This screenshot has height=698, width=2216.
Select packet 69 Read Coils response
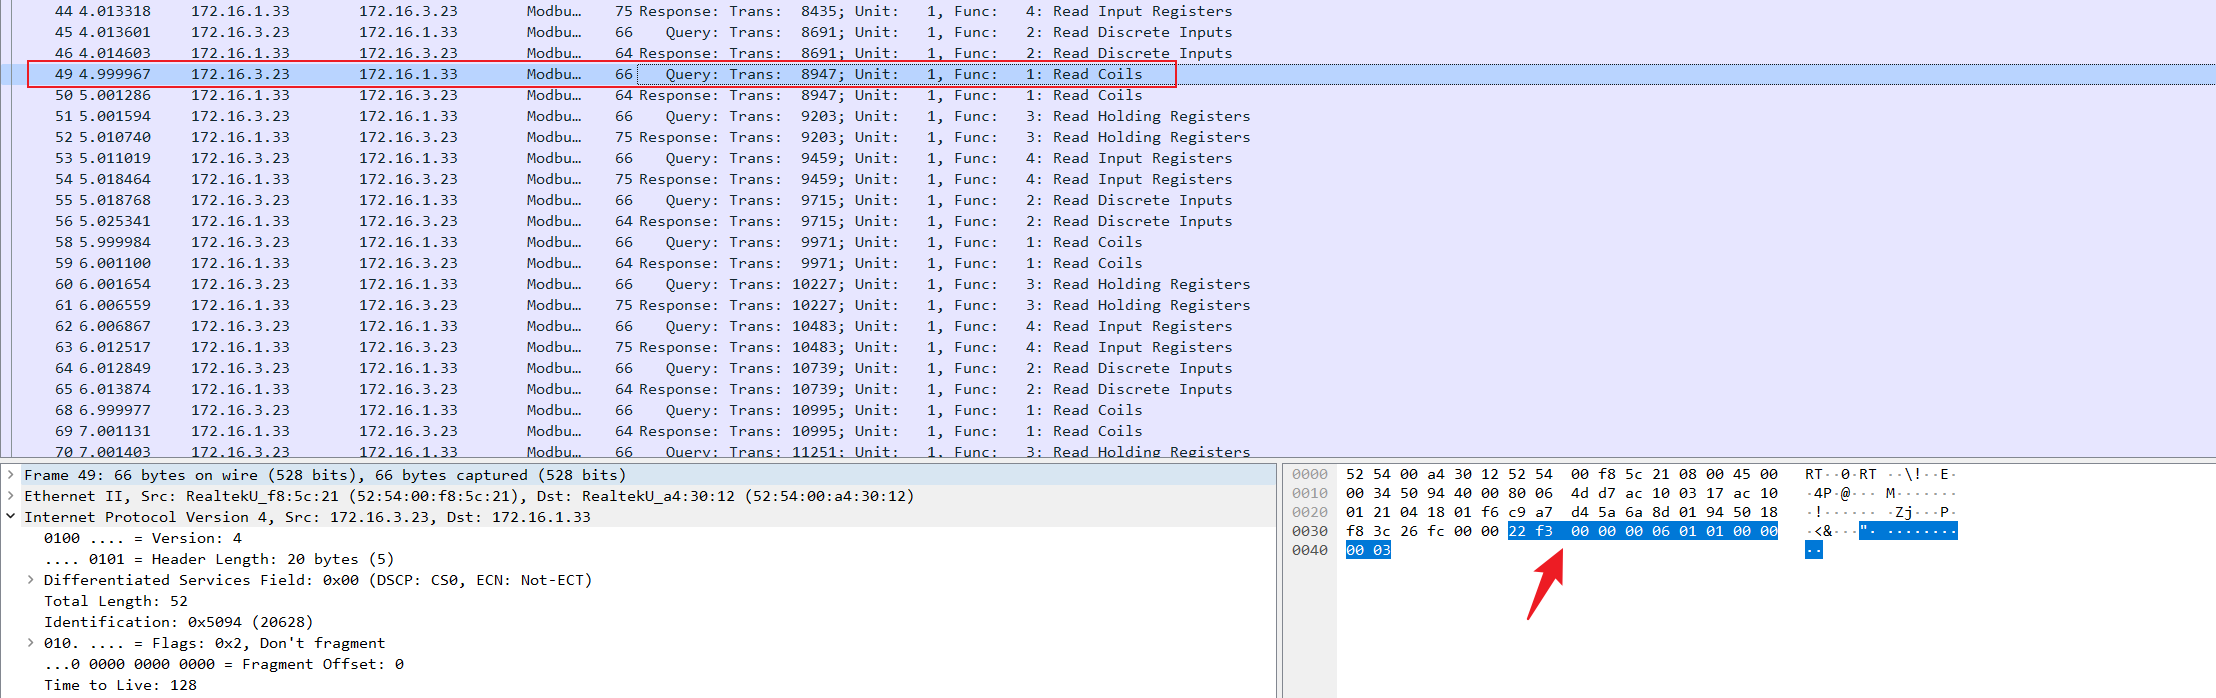click(600, 431)
